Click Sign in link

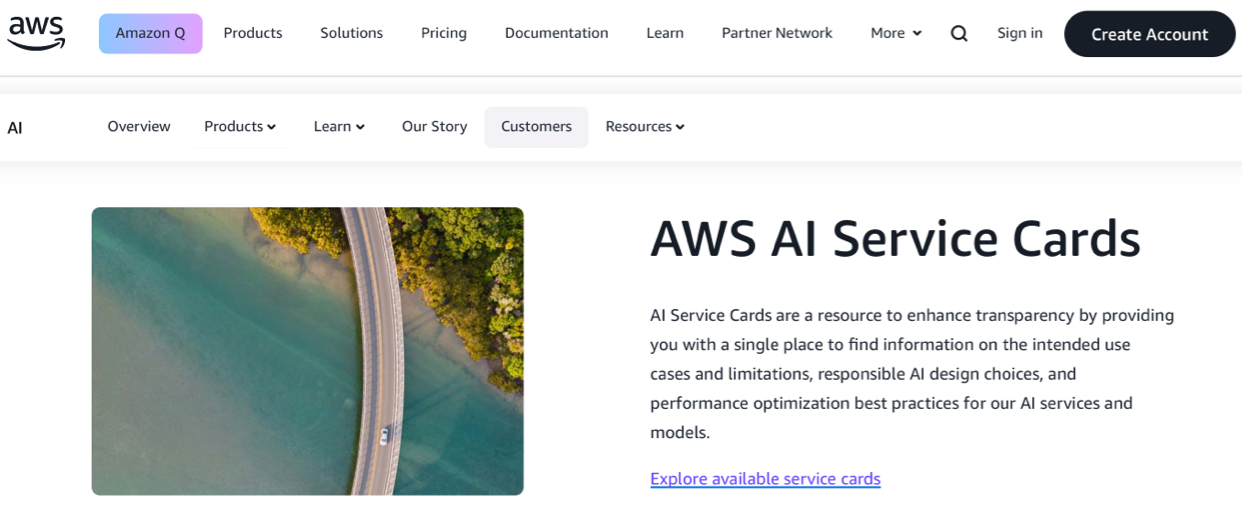[1020, 33]
